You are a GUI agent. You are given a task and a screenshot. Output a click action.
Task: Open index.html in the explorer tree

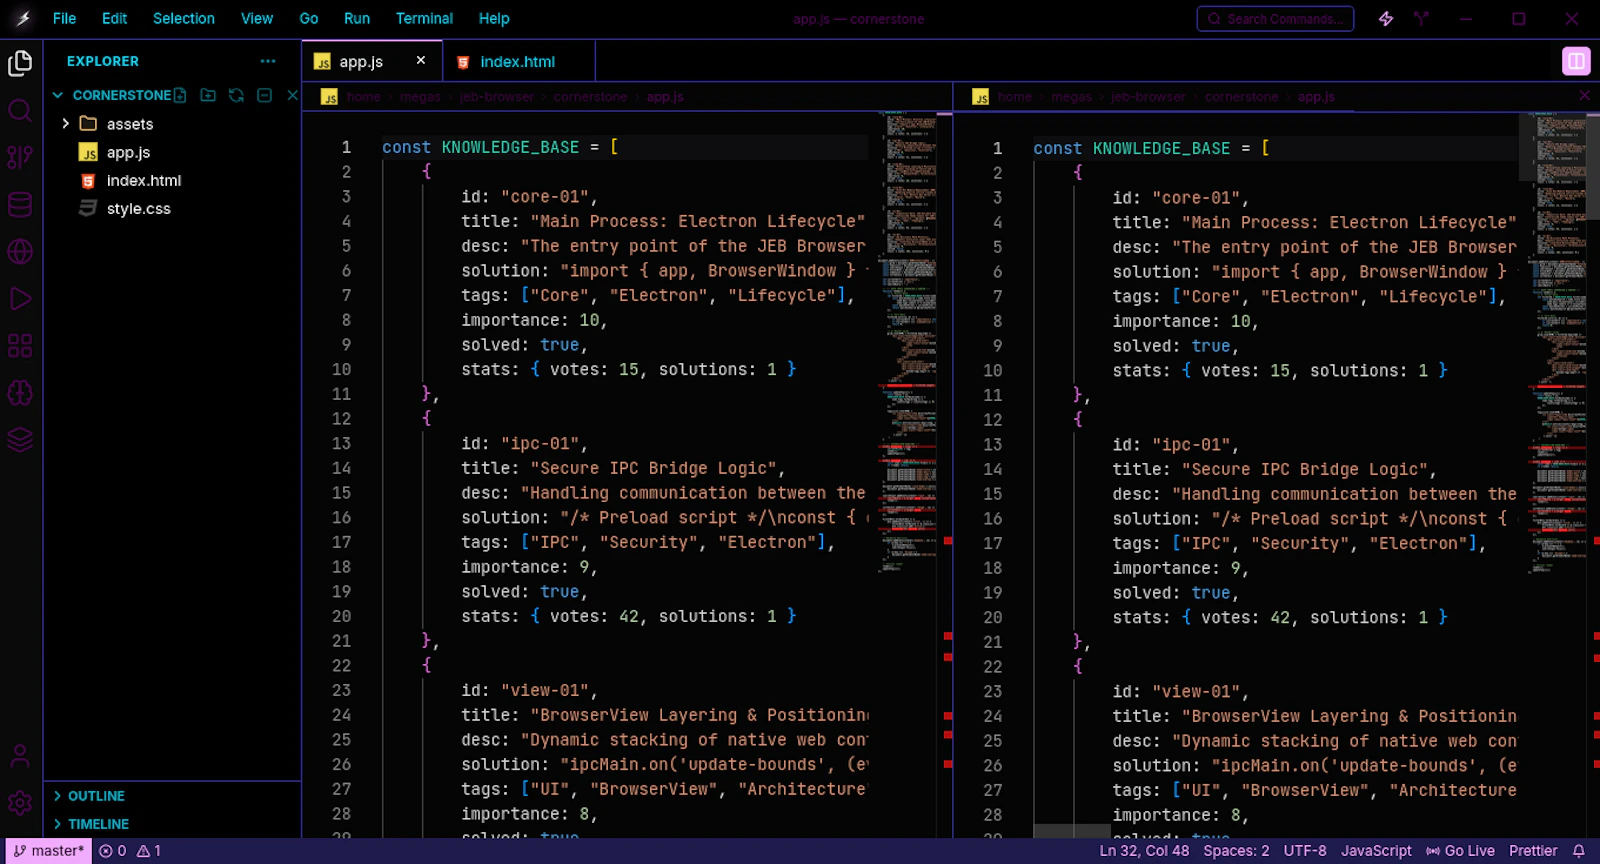(x=143, y=180)
